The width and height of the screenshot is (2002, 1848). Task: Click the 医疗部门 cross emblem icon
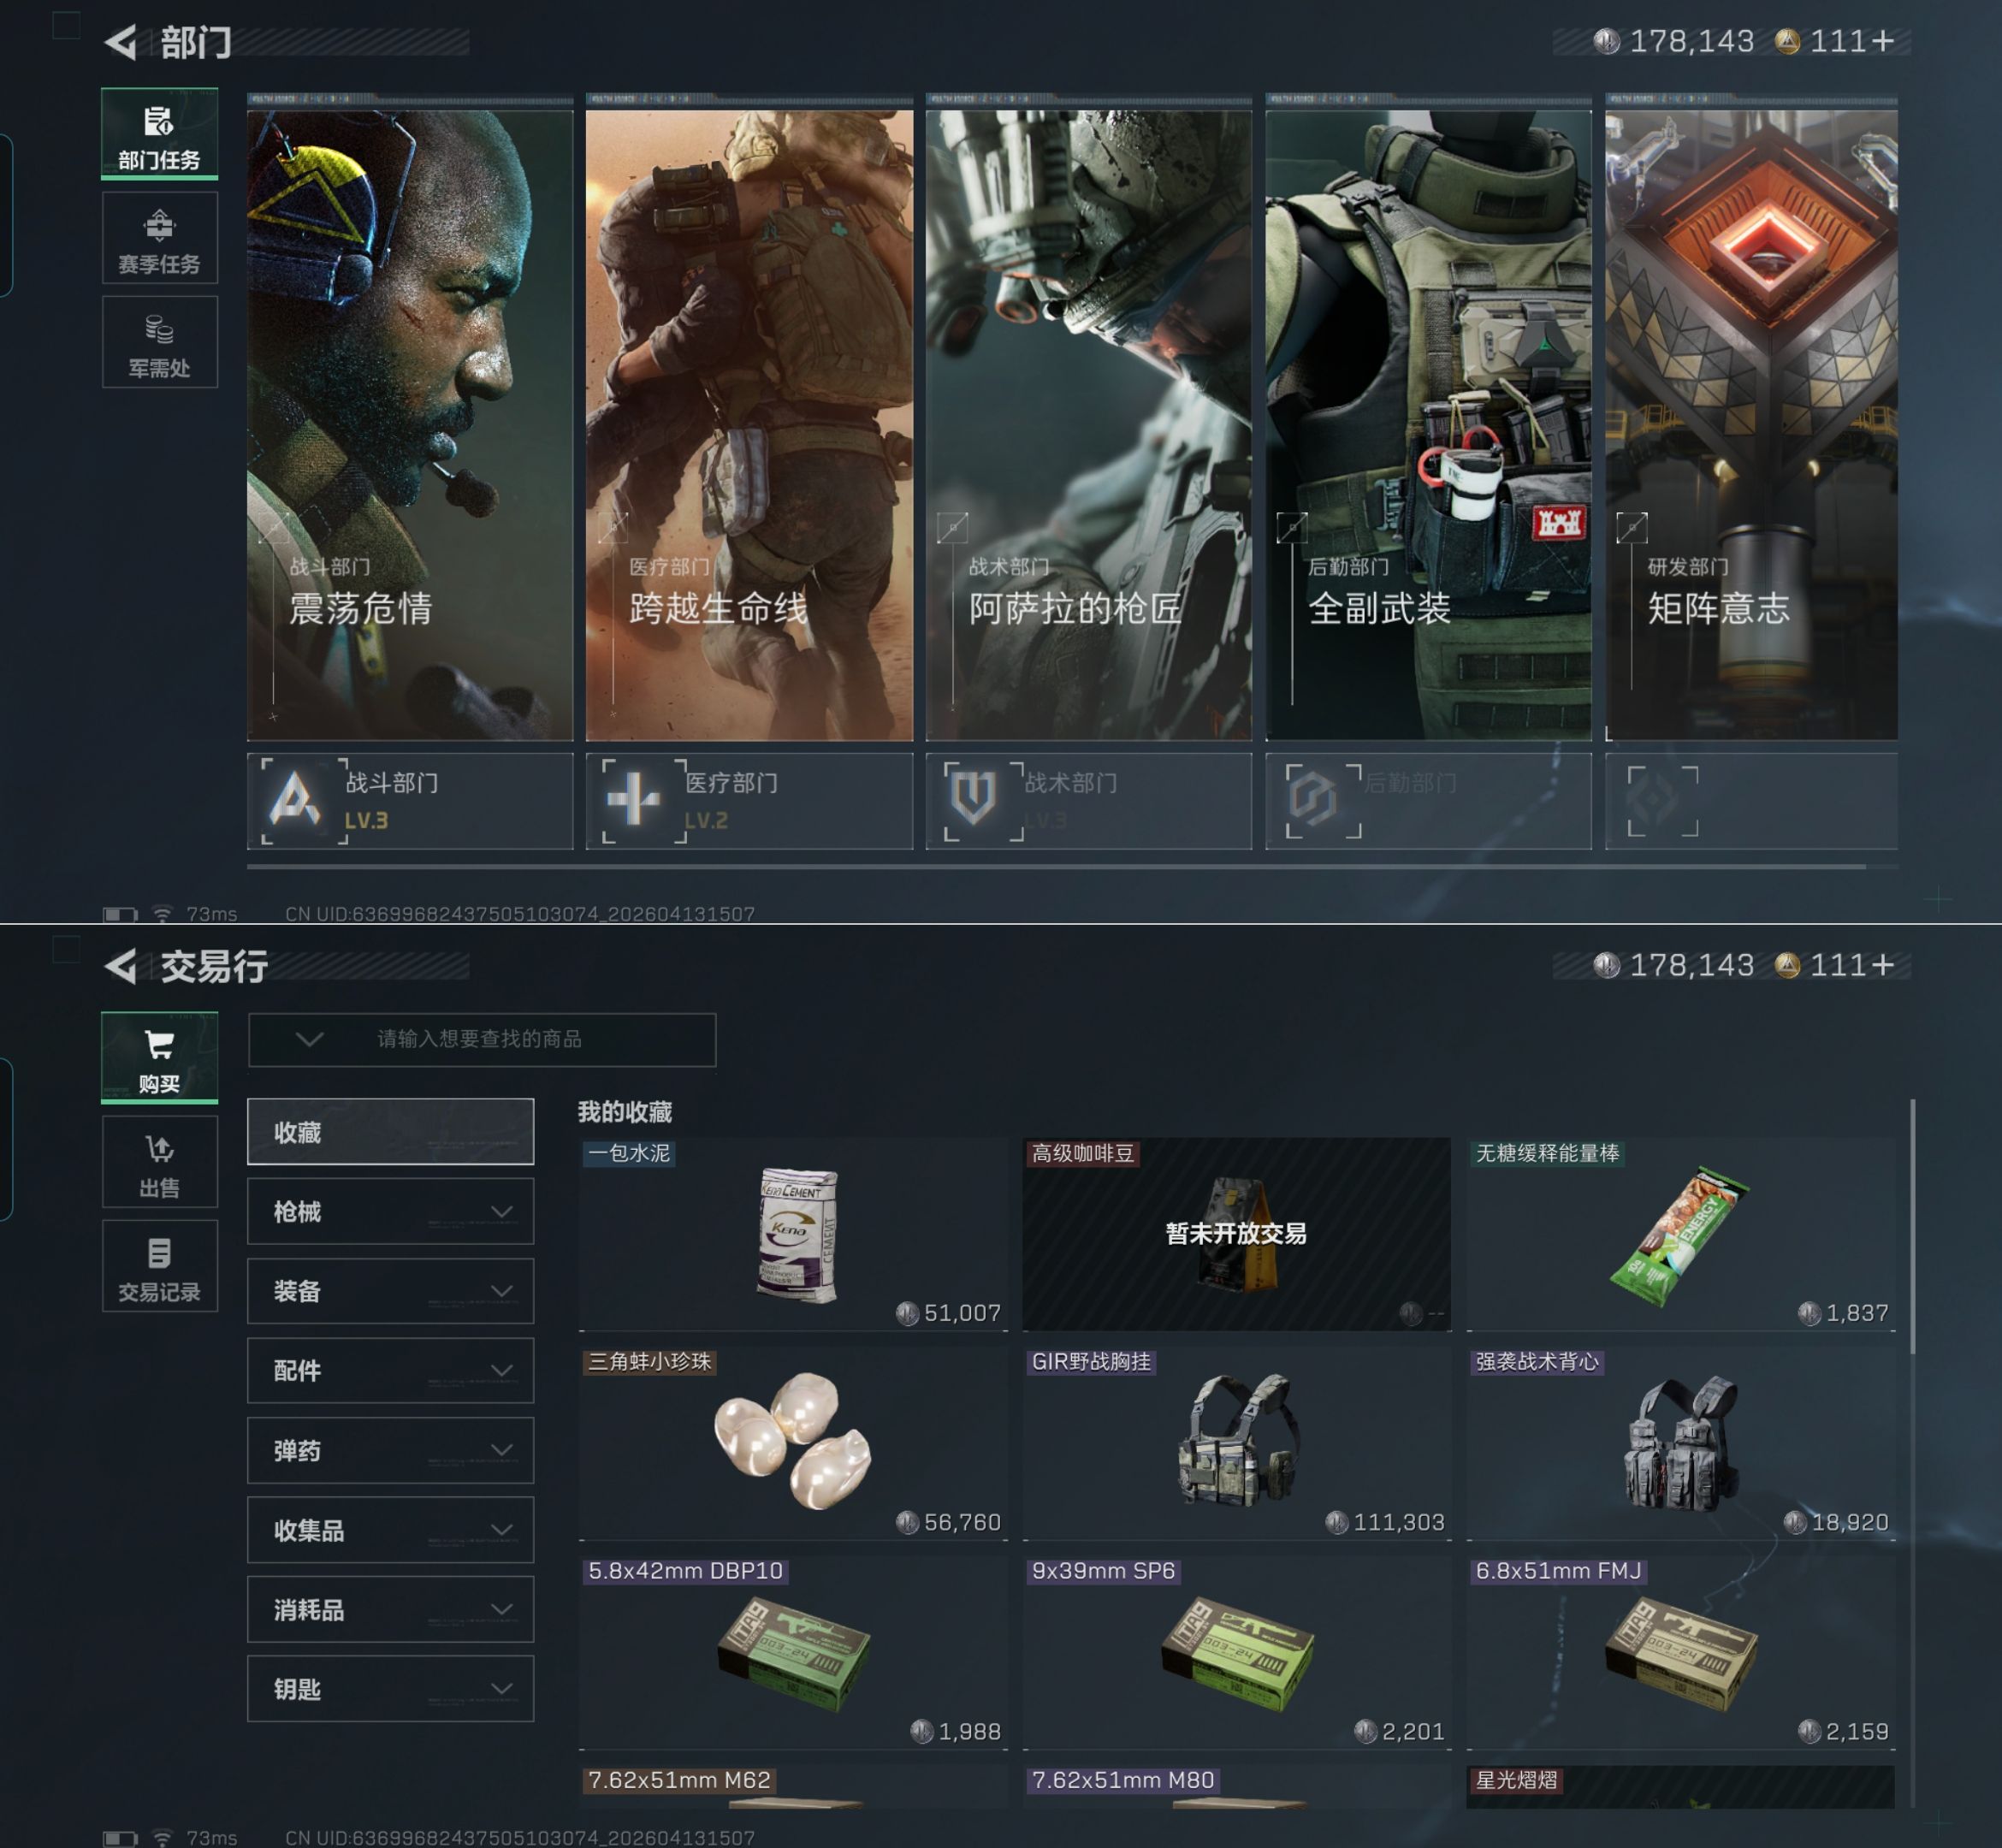pyautogui.click(x=635, y=801)
